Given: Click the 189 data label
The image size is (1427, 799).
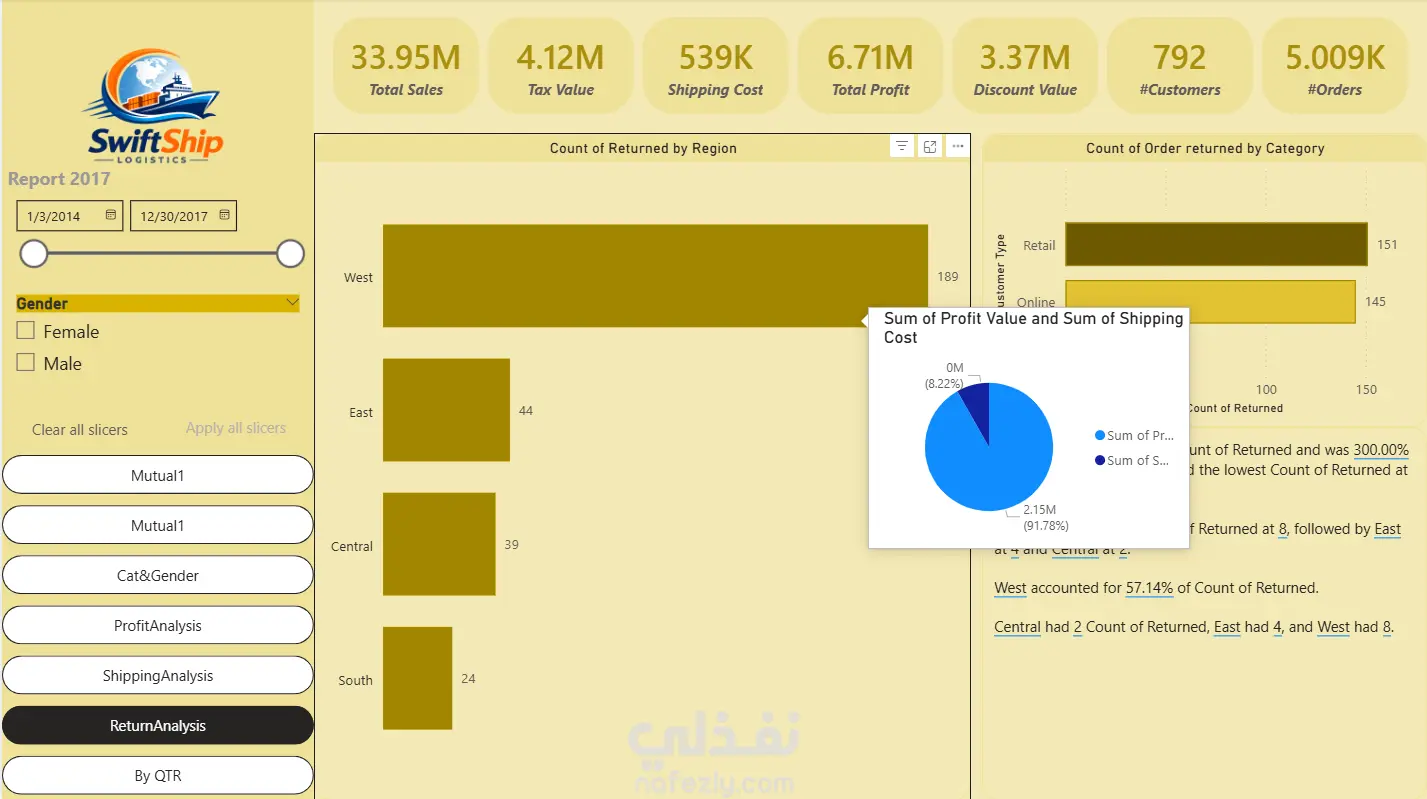Looking at the screenshot, I should point(947,277).
